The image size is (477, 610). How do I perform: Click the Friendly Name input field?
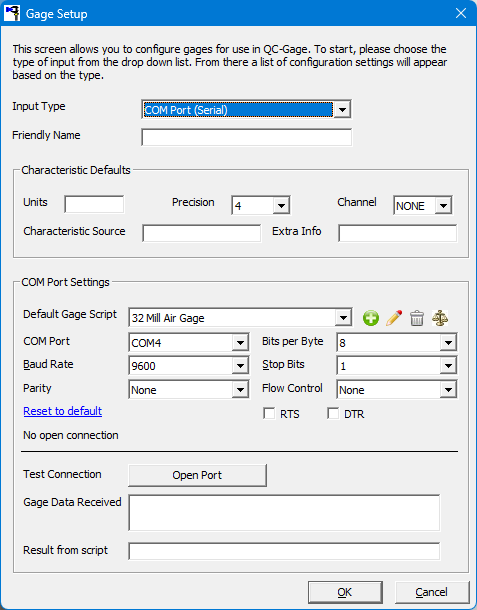pos(247,137)
